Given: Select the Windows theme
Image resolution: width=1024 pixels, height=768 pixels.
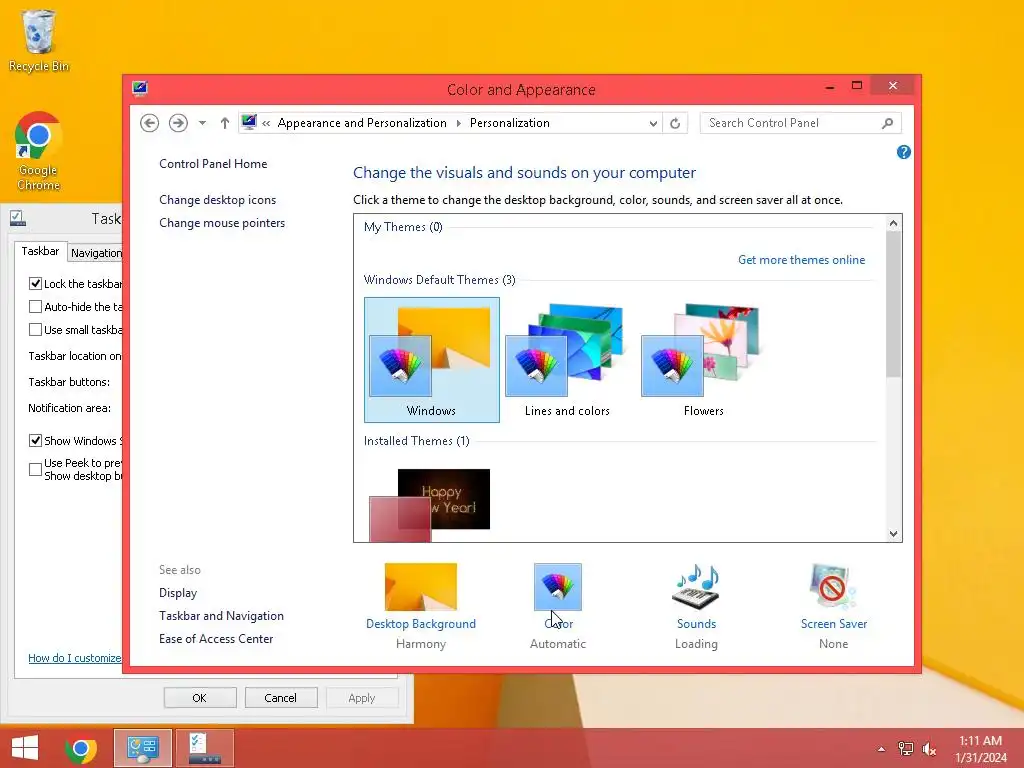Looking at the screenshot, I should click(x=432, y=360).
